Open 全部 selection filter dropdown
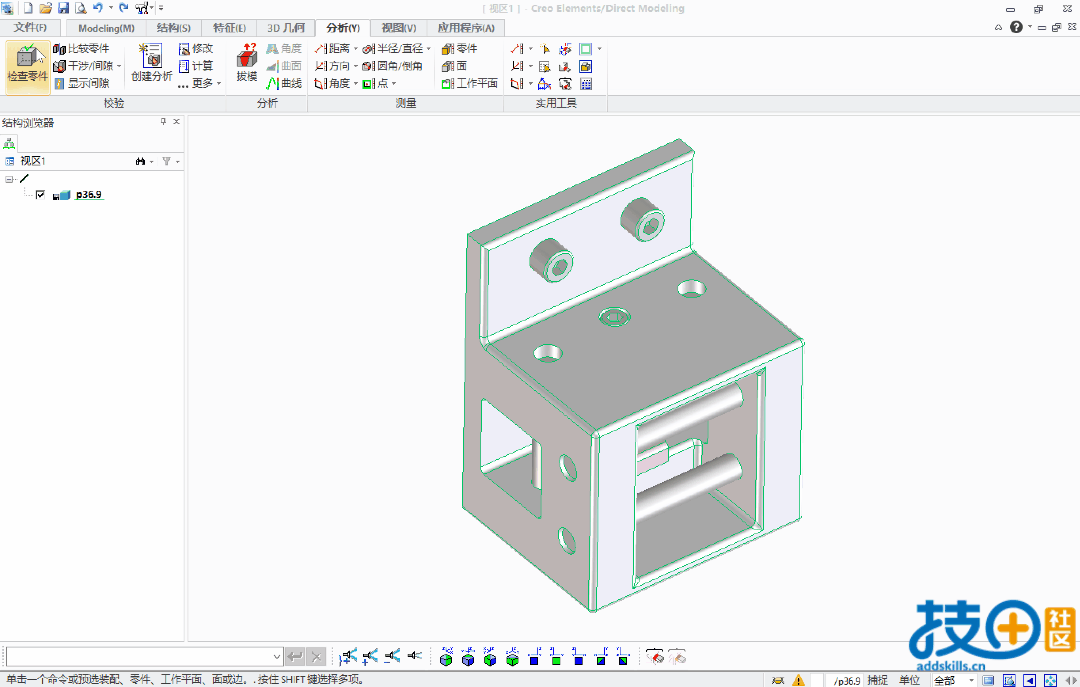 (955, 680)
